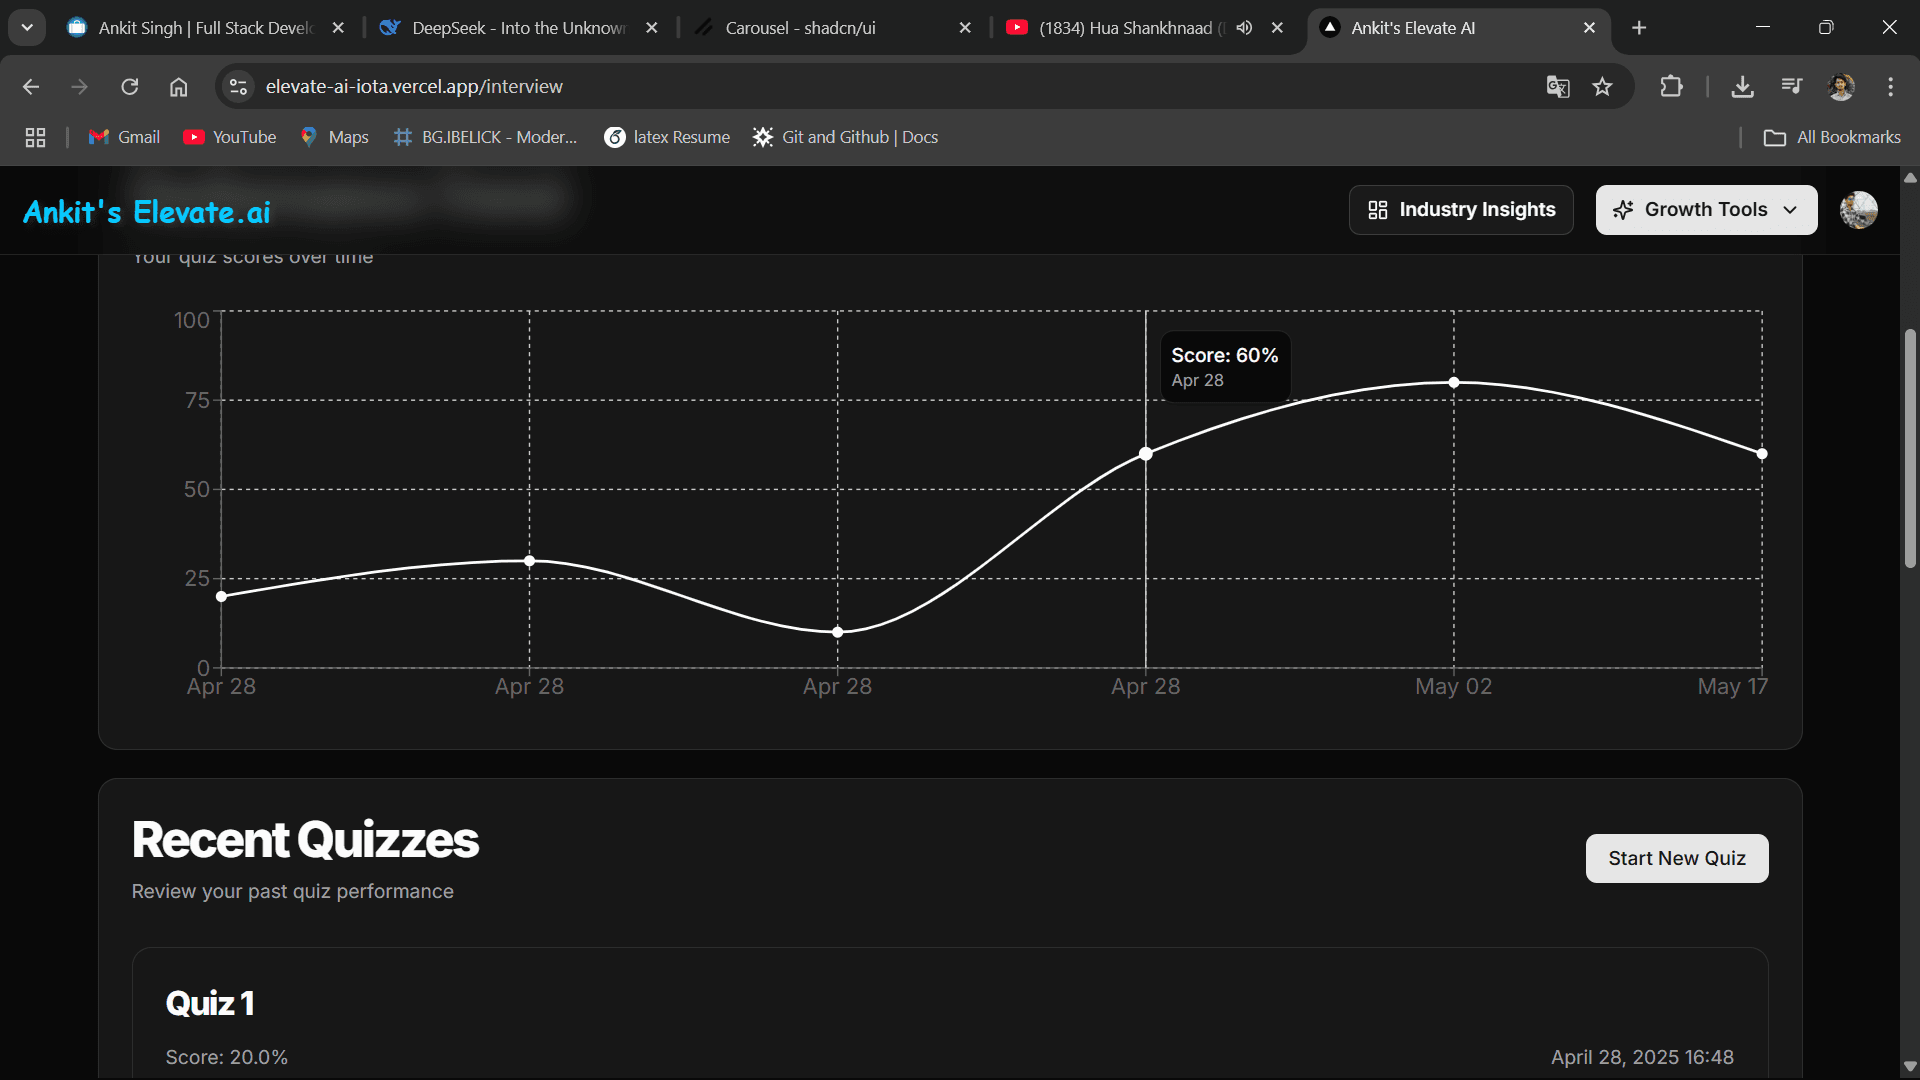Screen dimensions: 1920x1080
Task: Close the DeepSeek tab
Action: pyautogui.click(x=652, y=28)
